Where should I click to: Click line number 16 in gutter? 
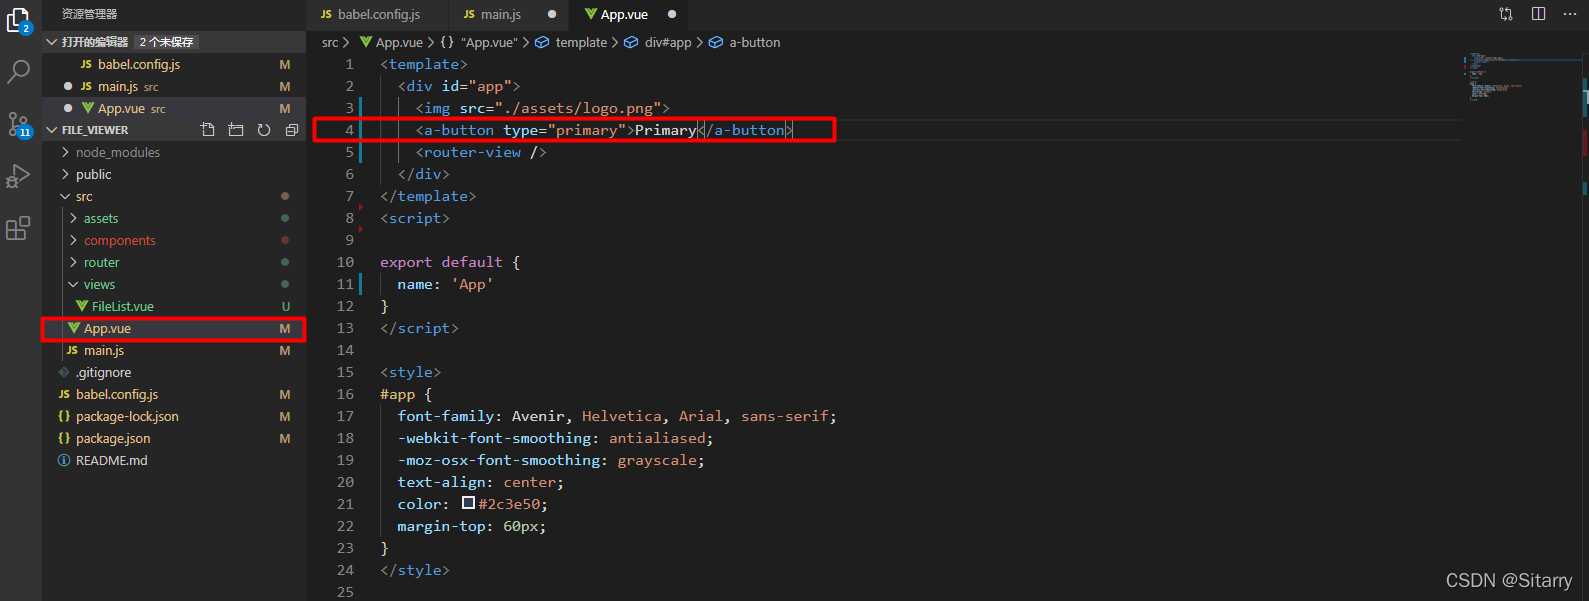pyautogui.click(x=345, y=394)
